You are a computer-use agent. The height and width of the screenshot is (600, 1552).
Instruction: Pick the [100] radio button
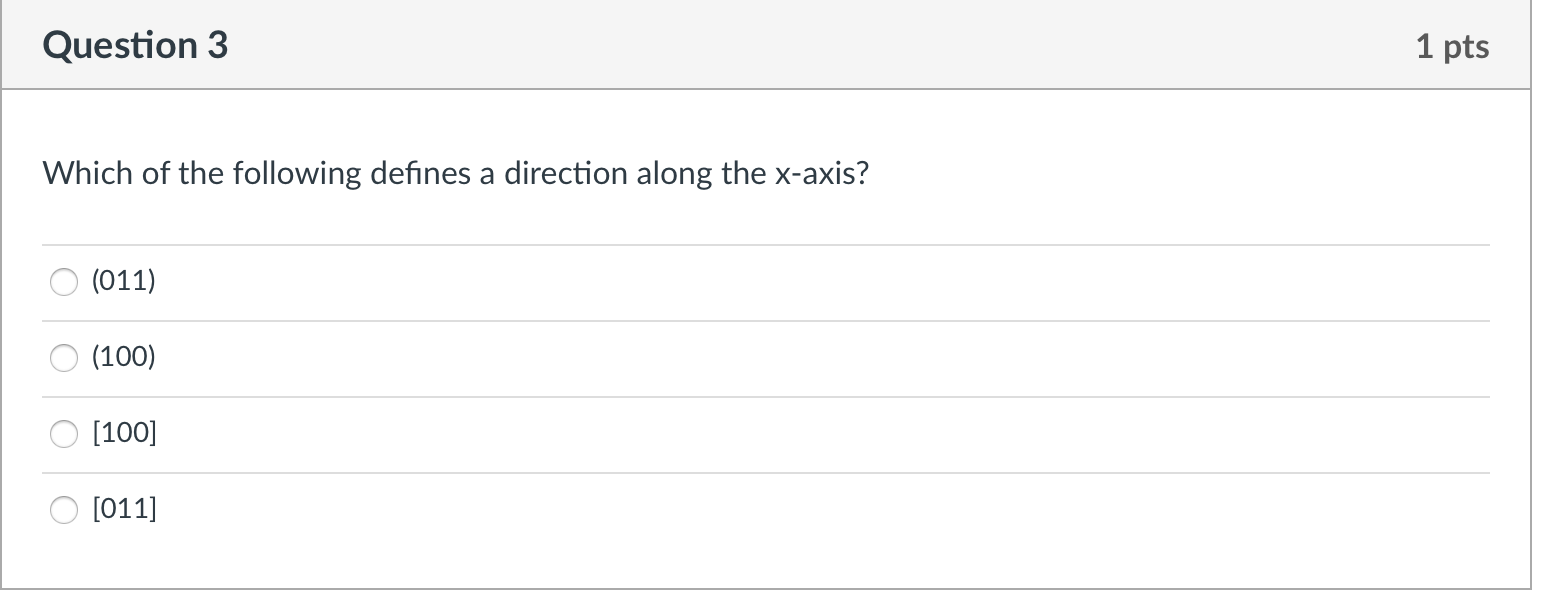[x=64, y=435]
